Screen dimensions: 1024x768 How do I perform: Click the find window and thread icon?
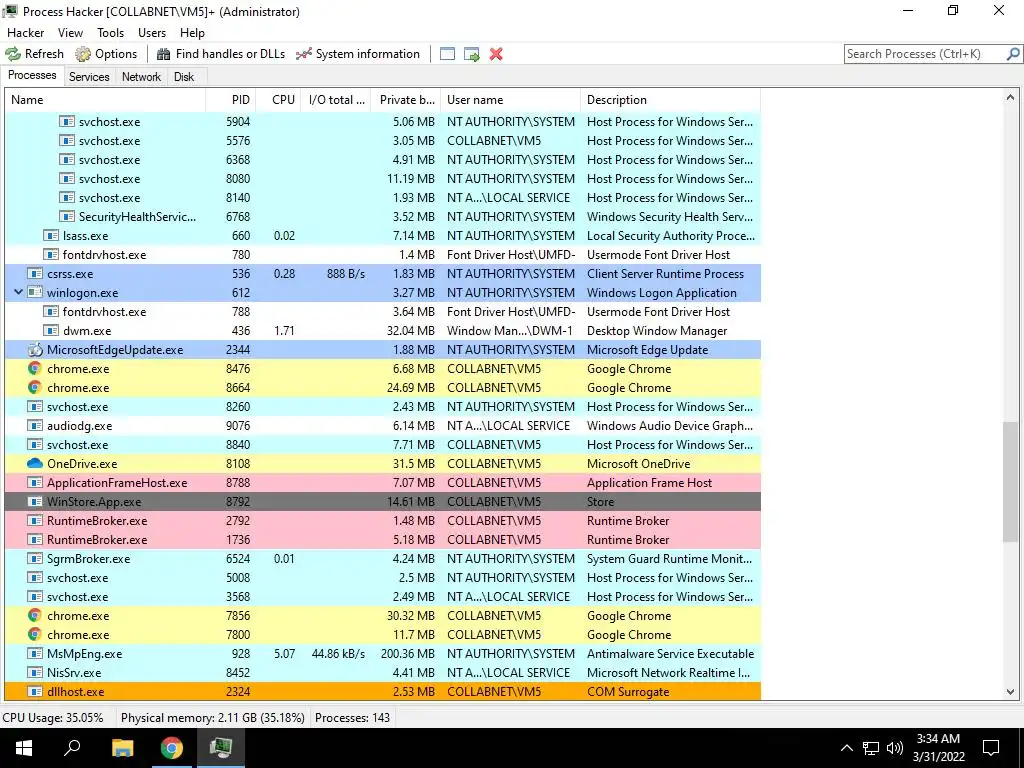(x=472, y=54)
